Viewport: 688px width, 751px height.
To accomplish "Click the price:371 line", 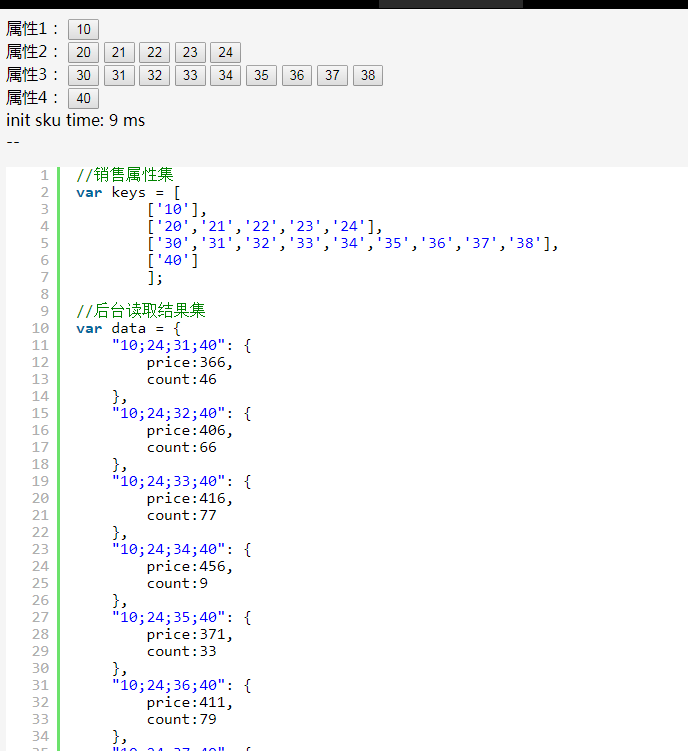I will tap(190, 635).
